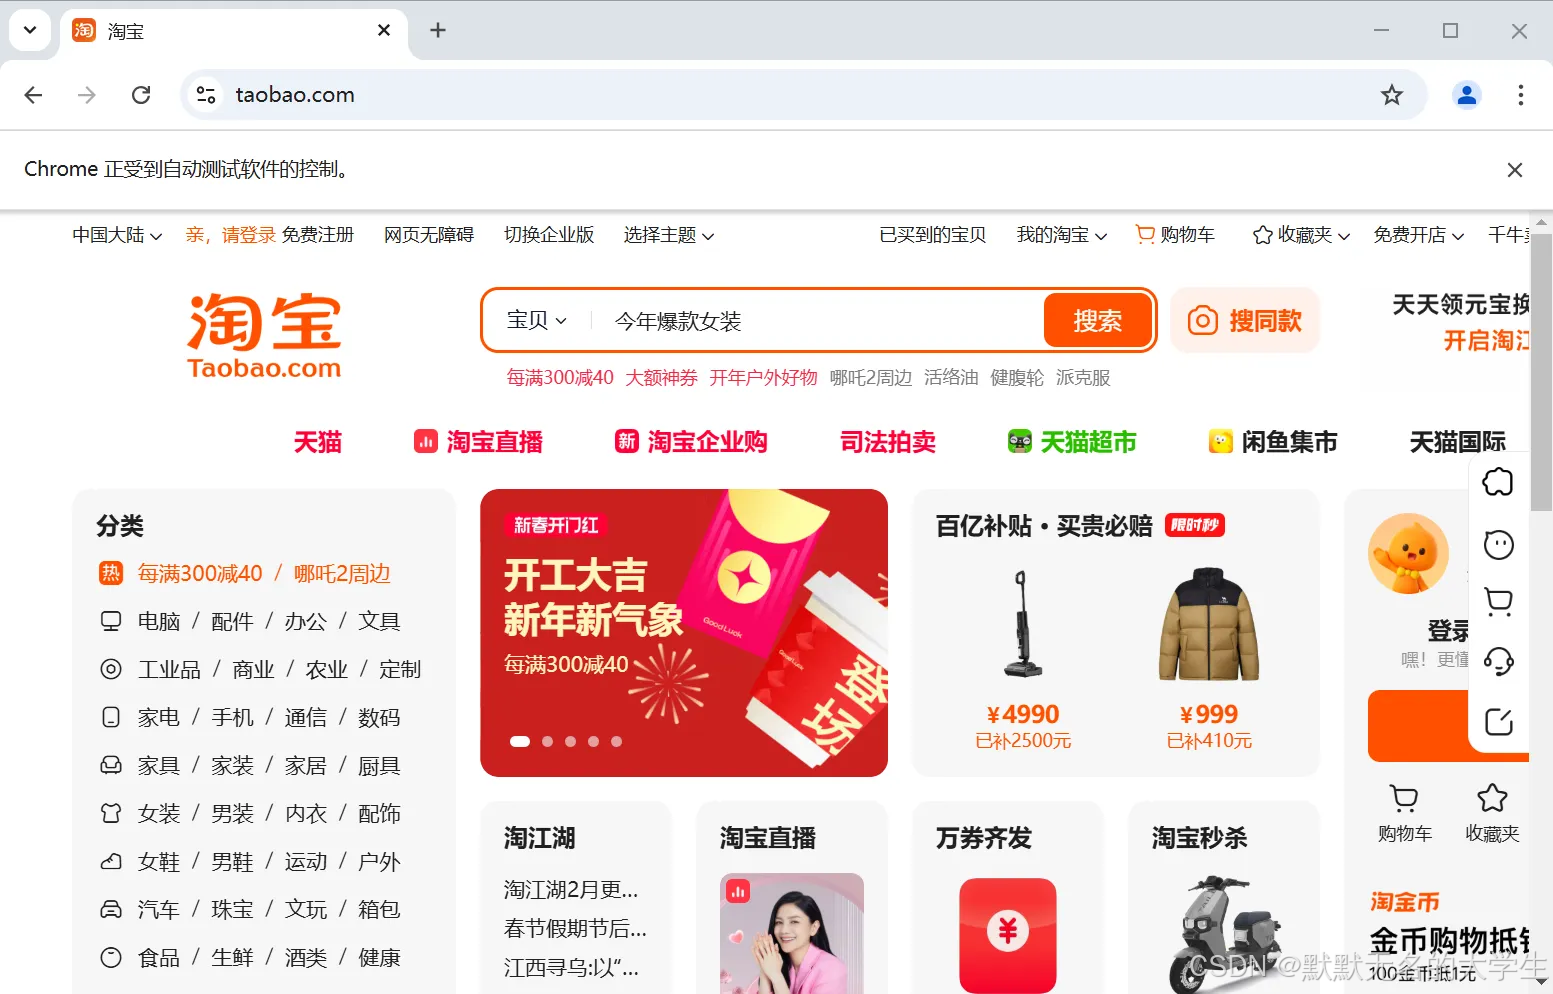Click the 请登录 login link
1553x994 pixels.
(249, 235)
